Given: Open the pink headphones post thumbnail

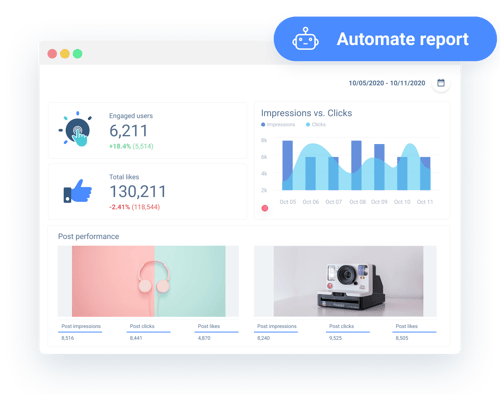Looking at the screenshot, I should pyautogui.click(x=149, y=281).
